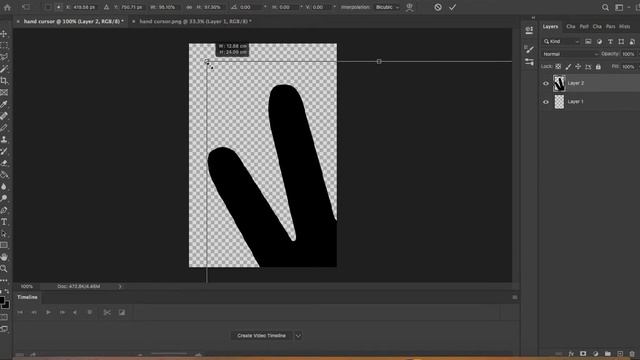Toggle maintain aspect ratio link
Screen dimensions: 640x360
click(x=189, y=7)
